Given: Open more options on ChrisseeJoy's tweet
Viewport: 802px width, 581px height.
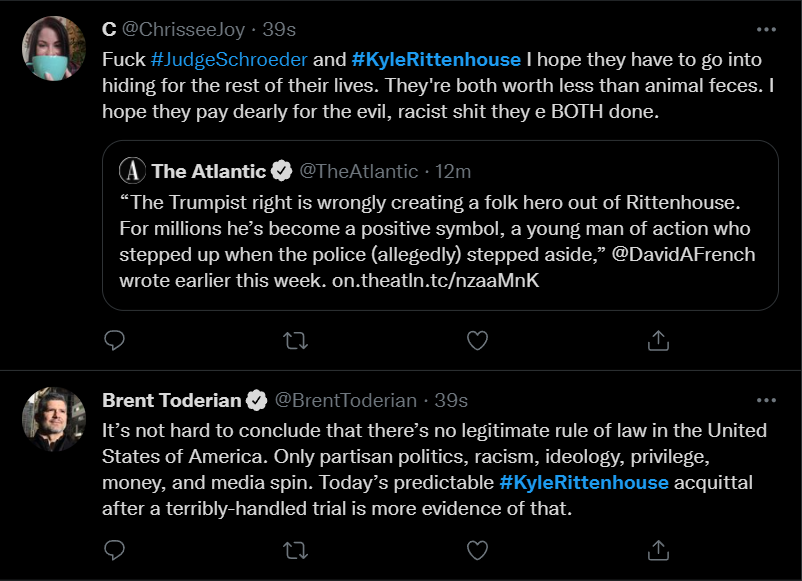Looking at the screenshot, I should coord(766,30).
